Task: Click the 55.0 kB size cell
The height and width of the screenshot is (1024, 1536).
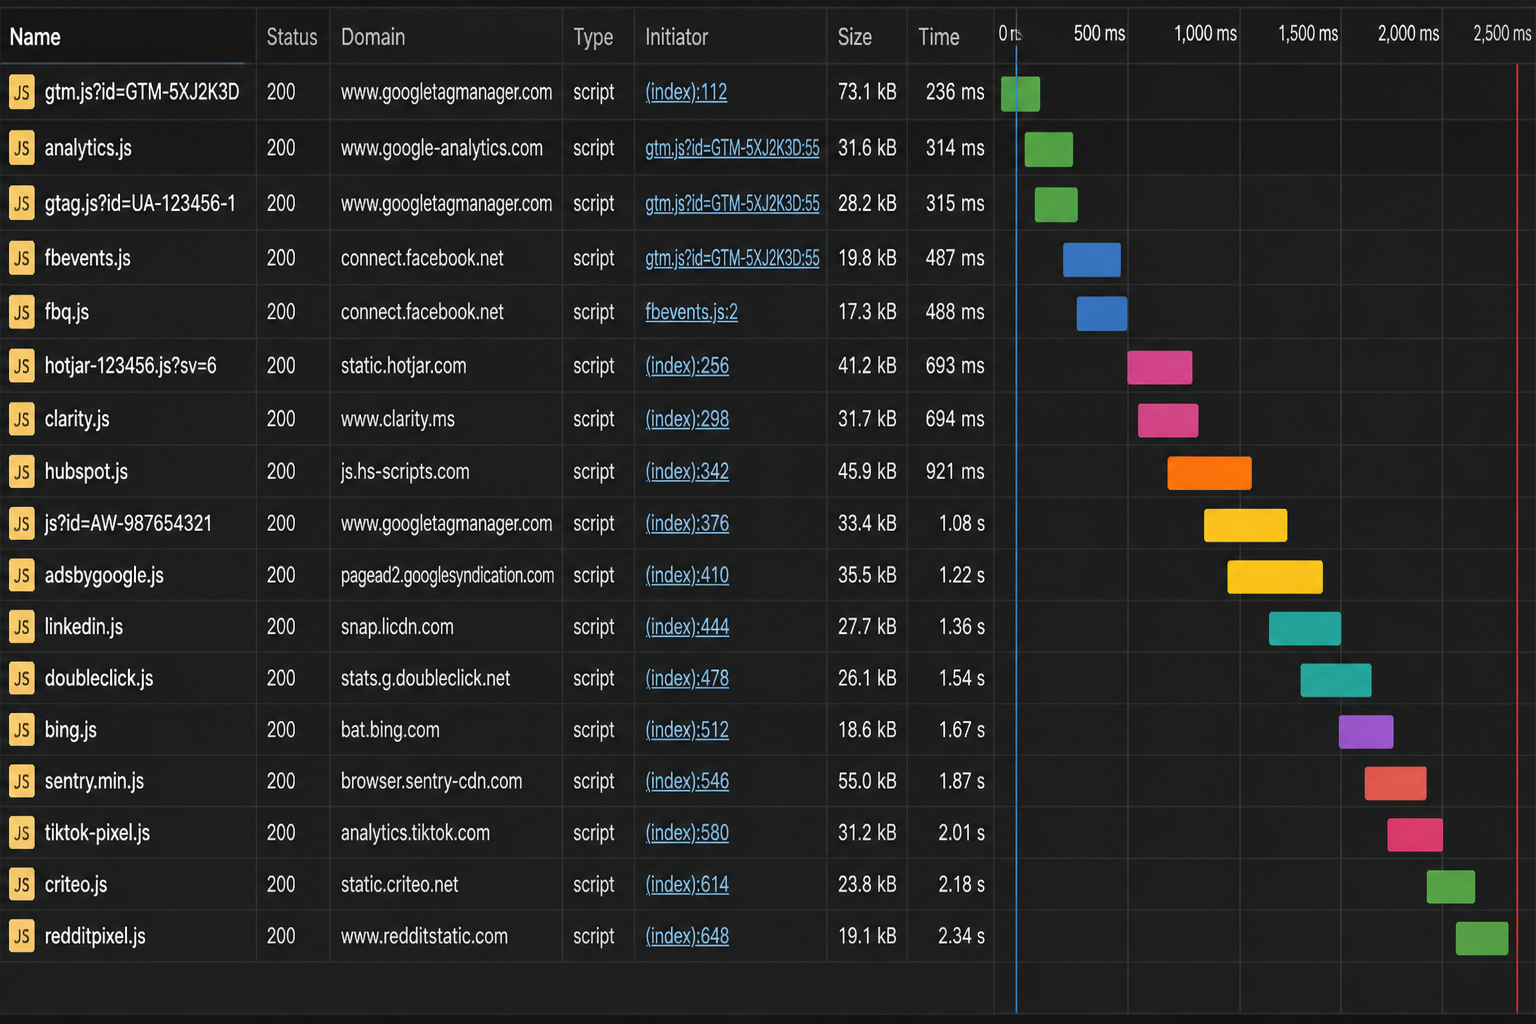Action: [867, 782]
